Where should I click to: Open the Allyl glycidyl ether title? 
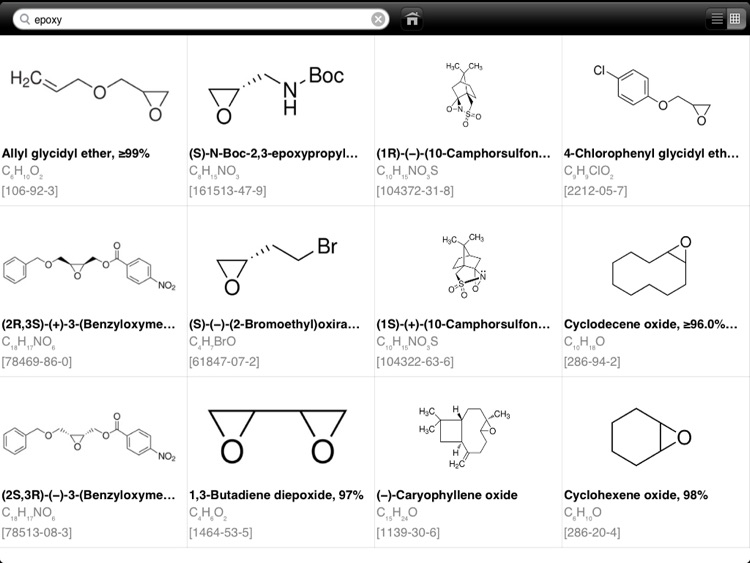76,154
